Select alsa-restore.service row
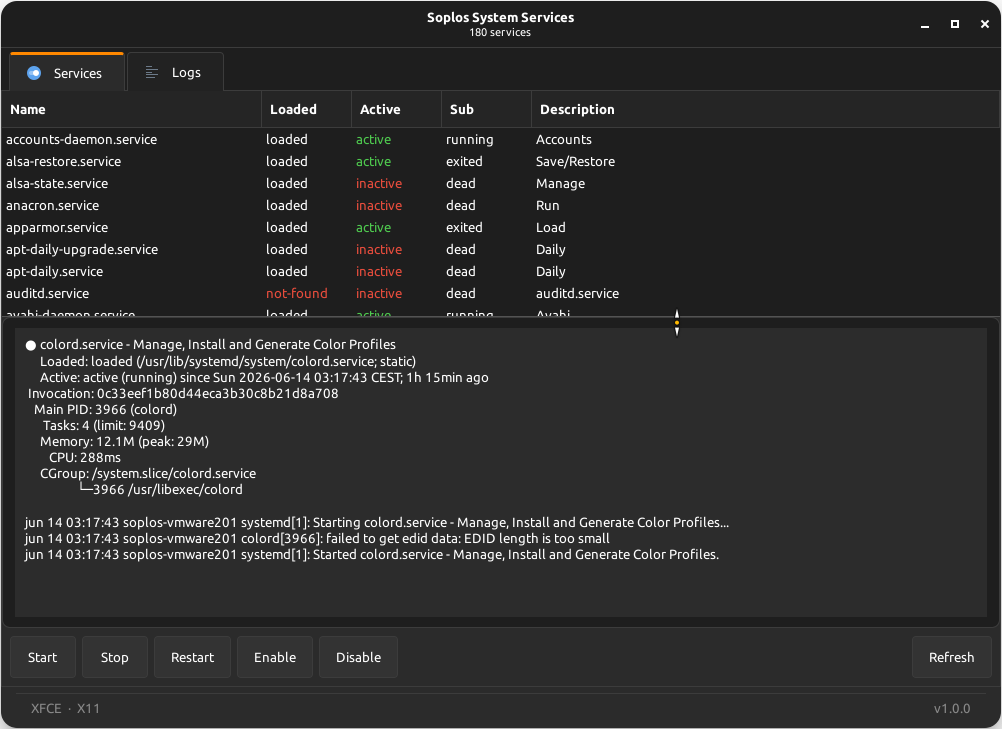Viewport: 1002px width, 729px height. point(501,161)
